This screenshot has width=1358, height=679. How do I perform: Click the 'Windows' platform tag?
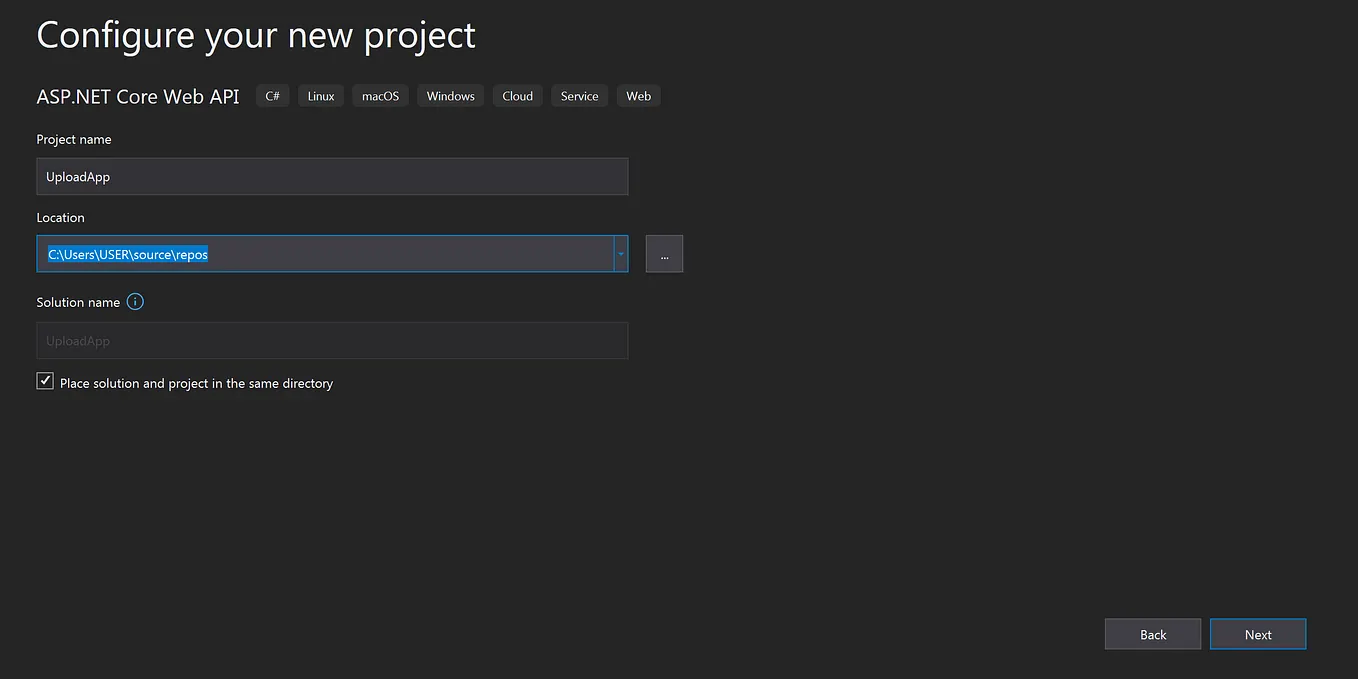450,95
